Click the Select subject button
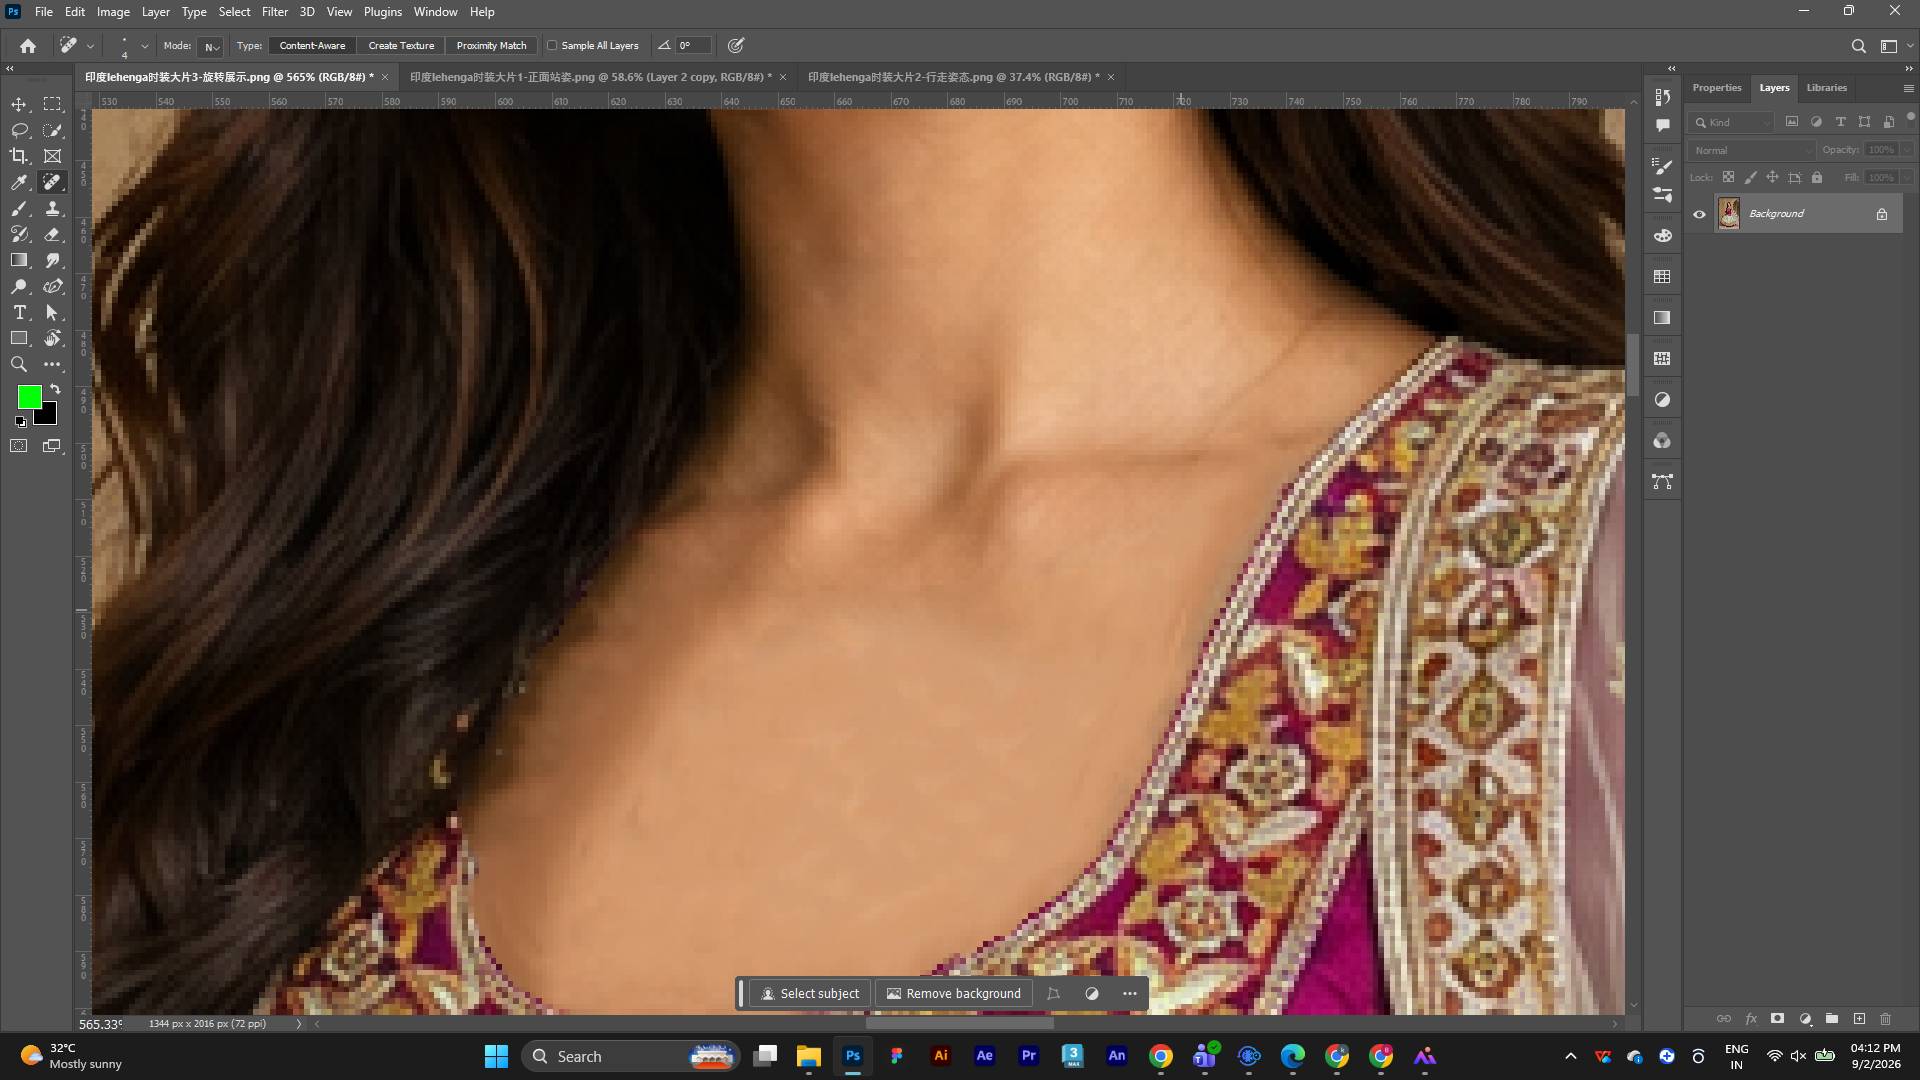 pyautogui.click(x=810, y=993)
